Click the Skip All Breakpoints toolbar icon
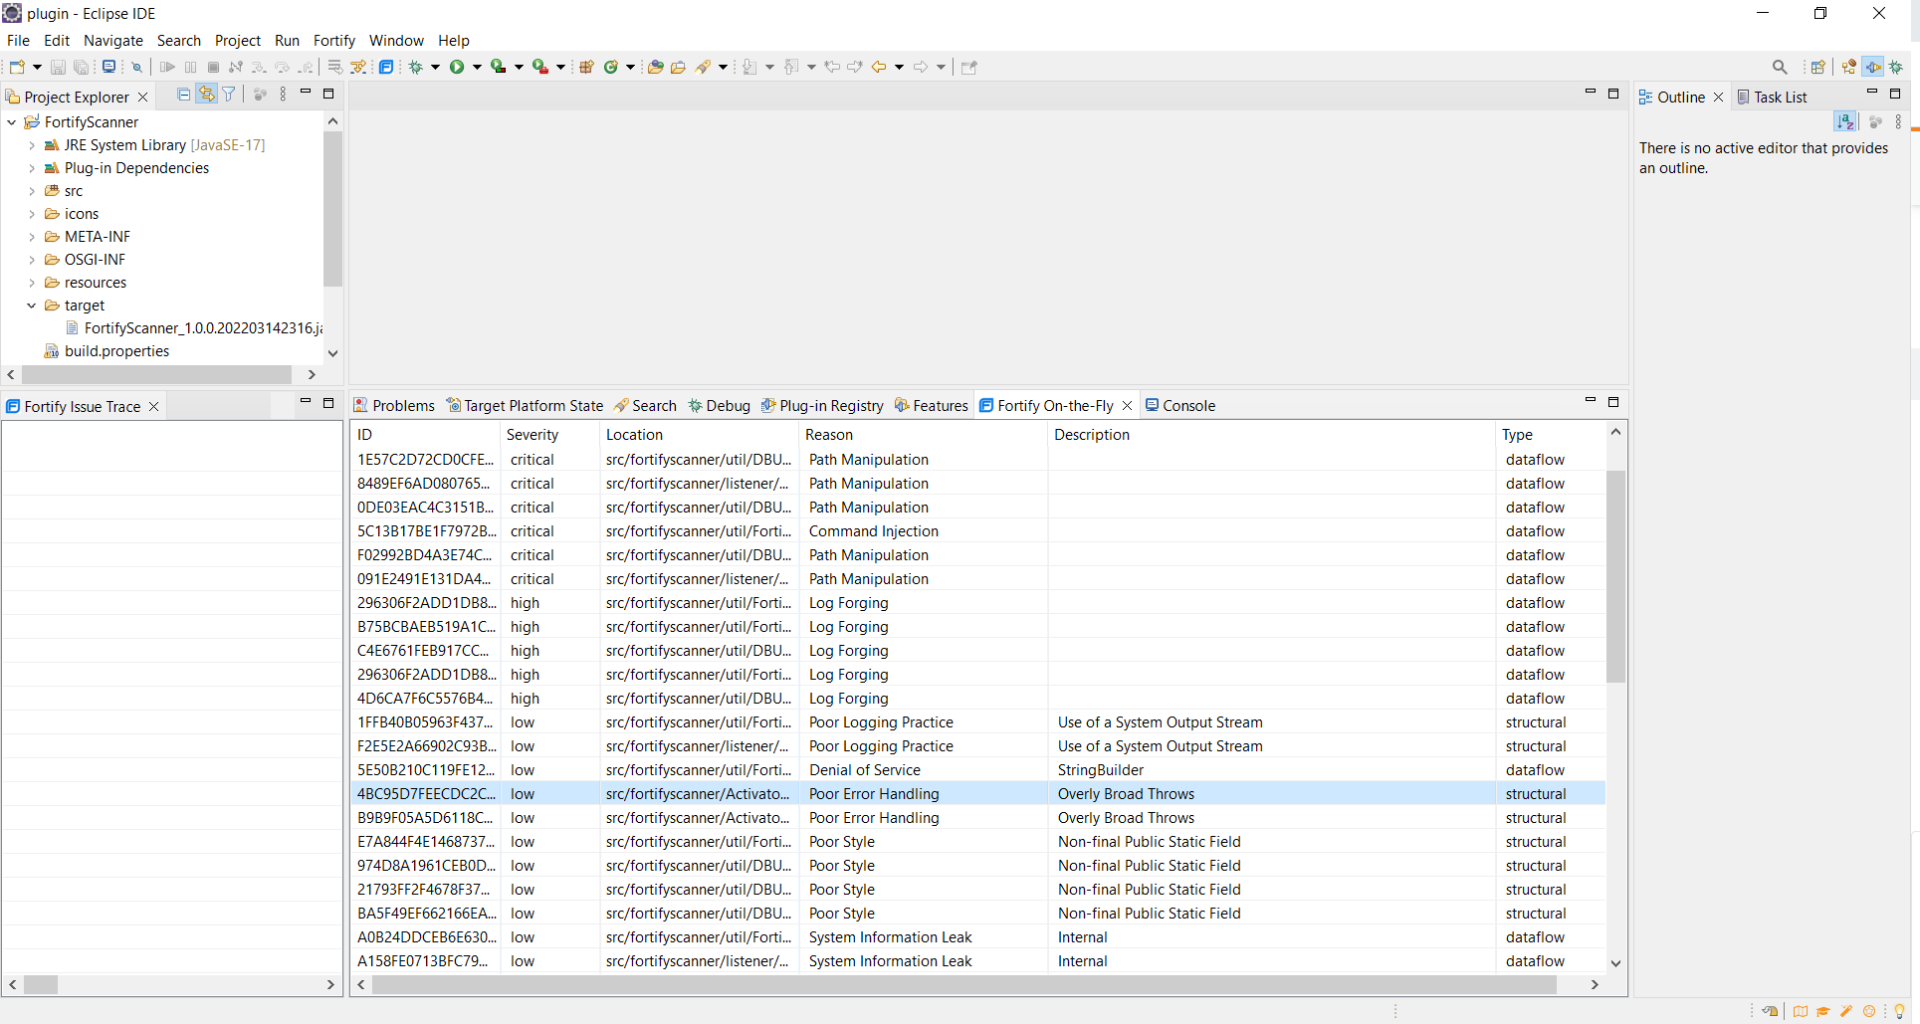The height and width of the screenshot is (1024, 1920). [137, 67]
